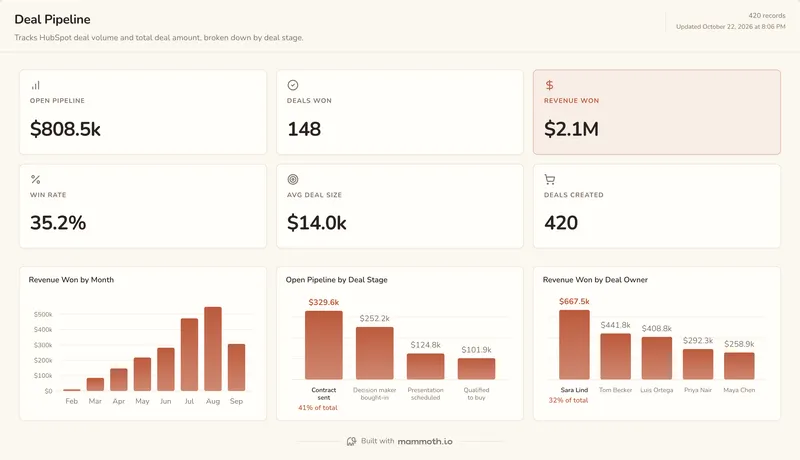Click the target icon above Avg Deal Size
The height and width of the screenshot is (460, 800).
[293, 180]
